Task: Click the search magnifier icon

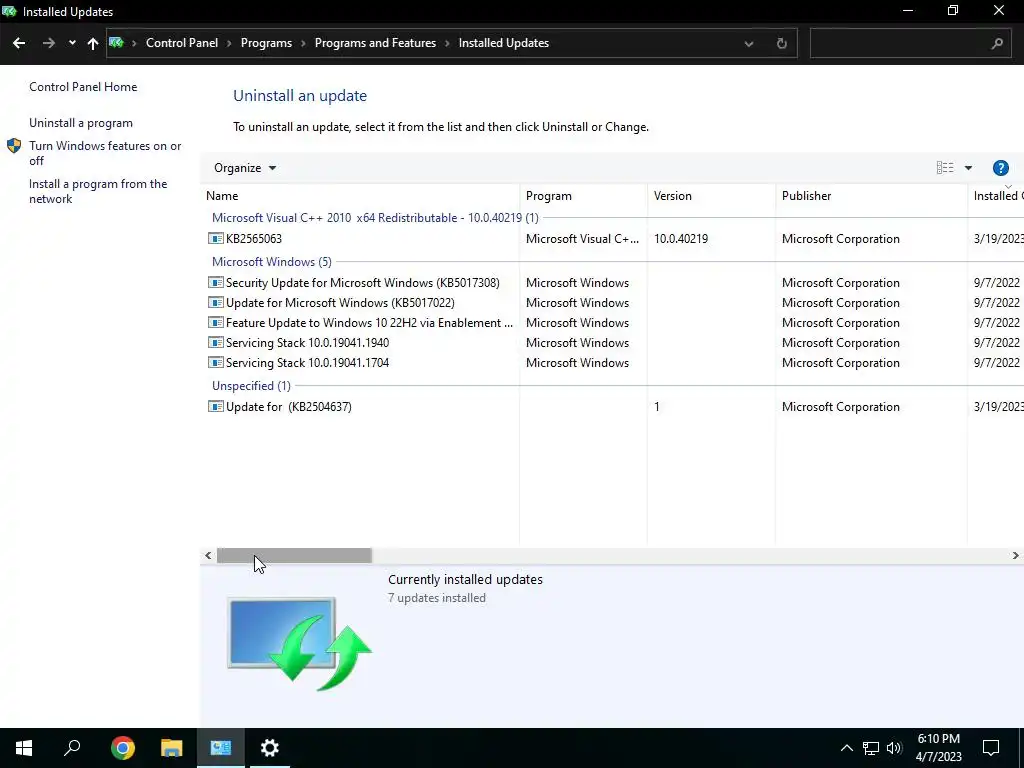Action: pos(997,44)
